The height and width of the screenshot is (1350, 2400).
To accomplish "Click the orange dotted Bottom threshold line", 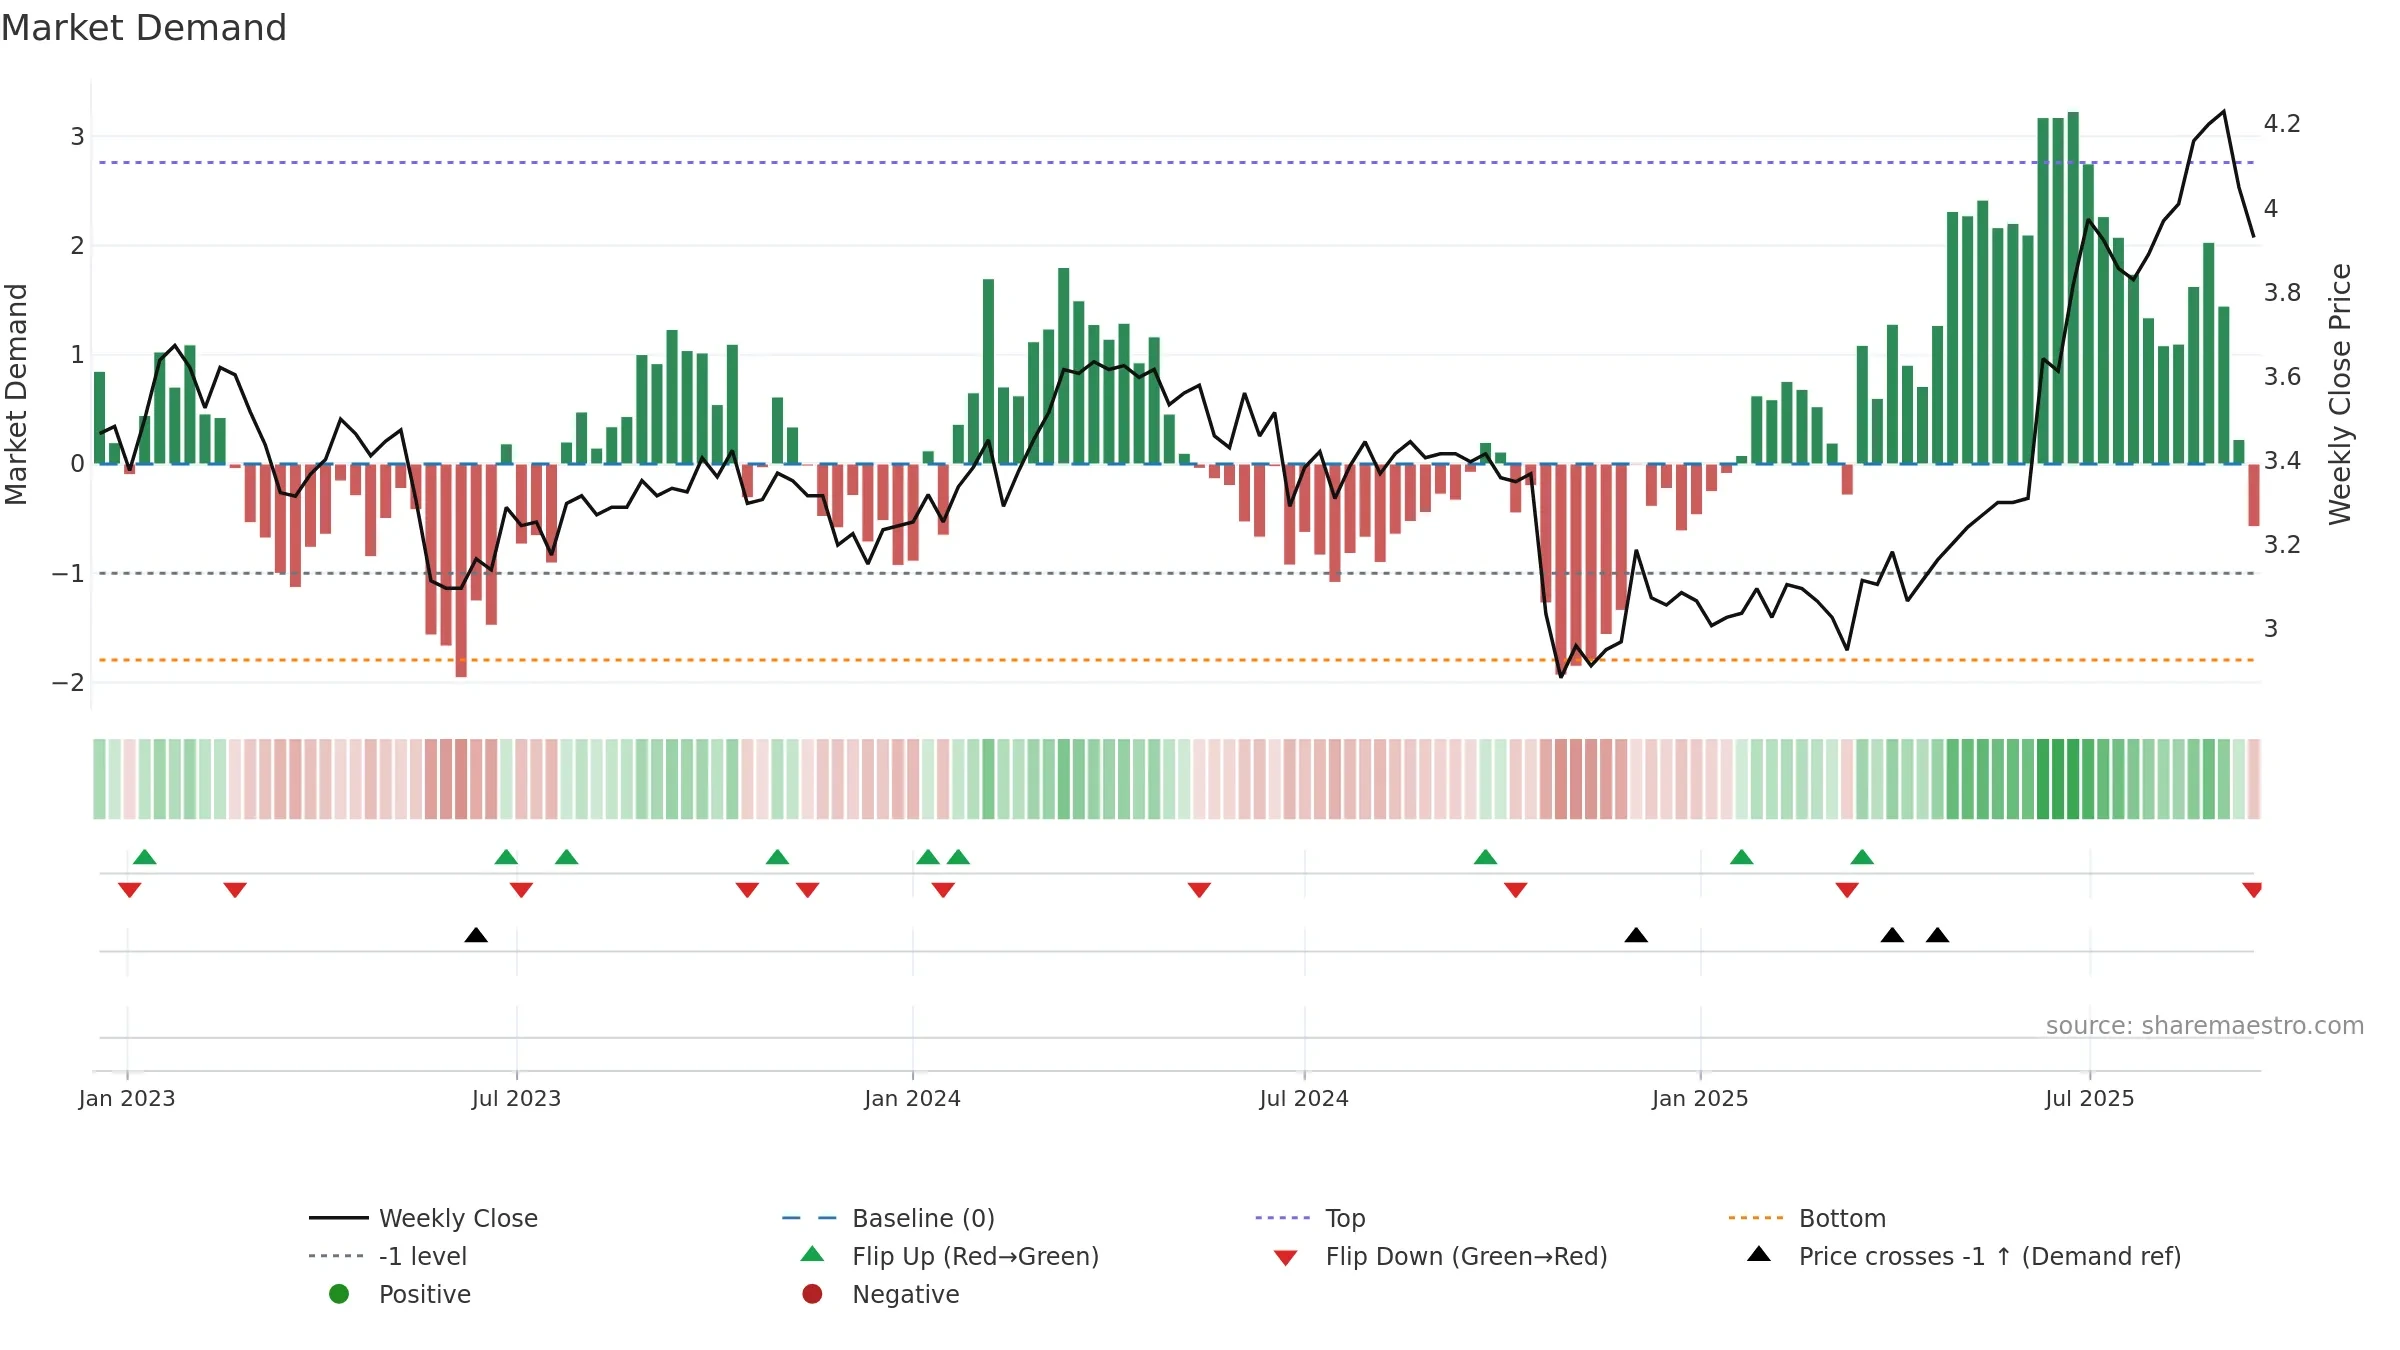I will click(x=1176, y=660).
